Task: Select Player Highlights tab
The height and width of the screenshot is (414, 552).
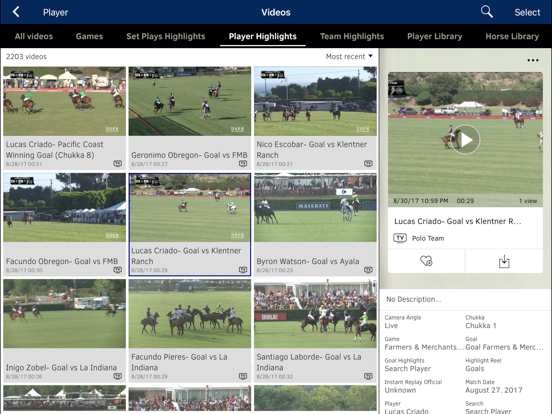Action: pos(263,36)
